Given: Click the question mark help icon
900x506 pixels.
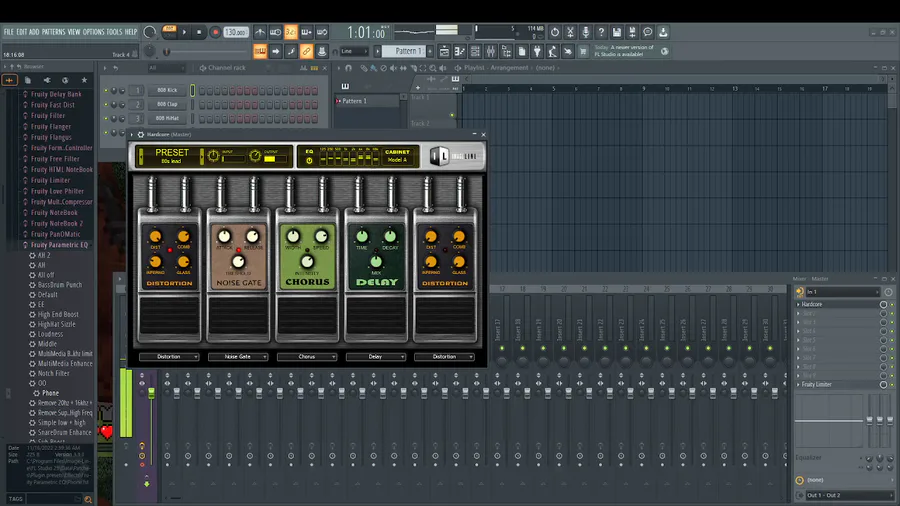Looking at the screenshot, I should point(601,32).
